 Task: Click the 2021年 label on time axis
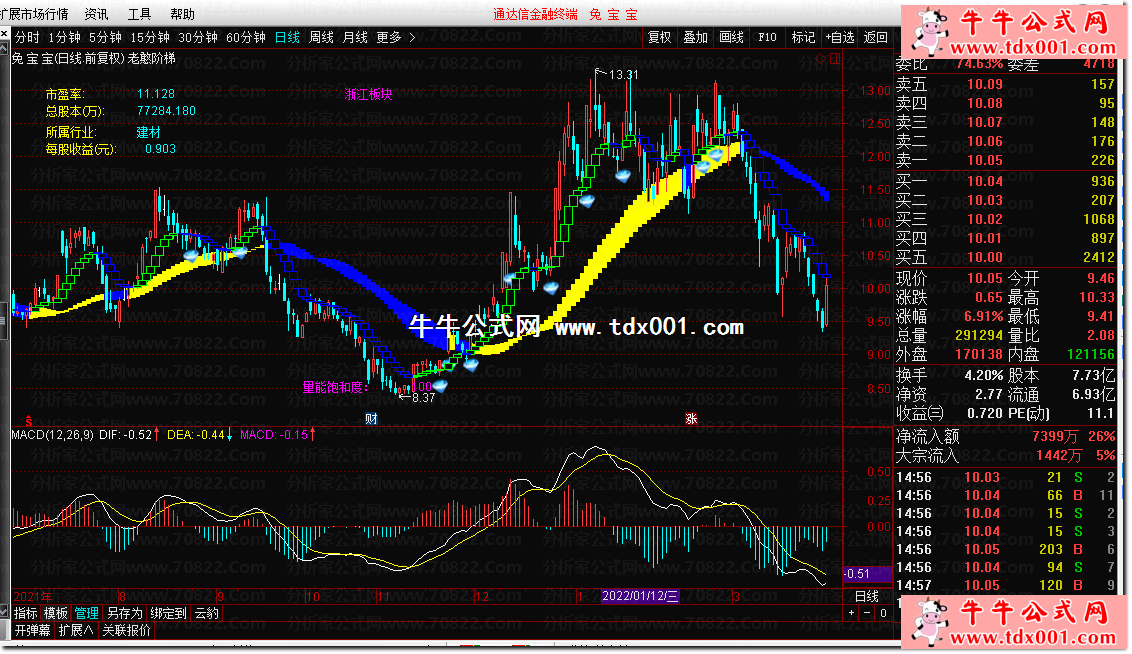(33, 597)
